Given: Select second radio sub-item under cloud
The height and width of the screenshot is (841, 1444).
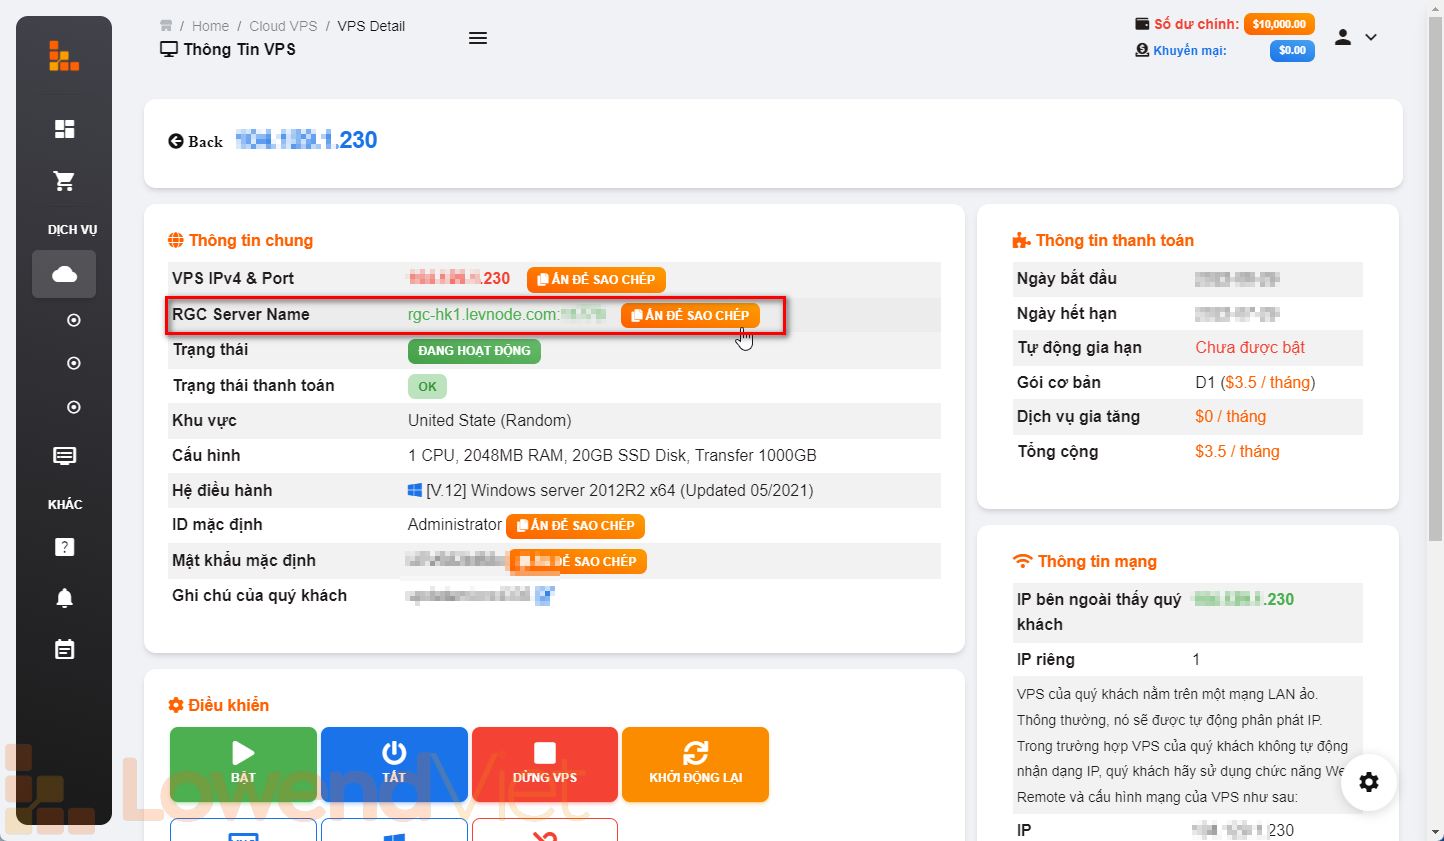Looking at the screenshot, I should point(73,363).
